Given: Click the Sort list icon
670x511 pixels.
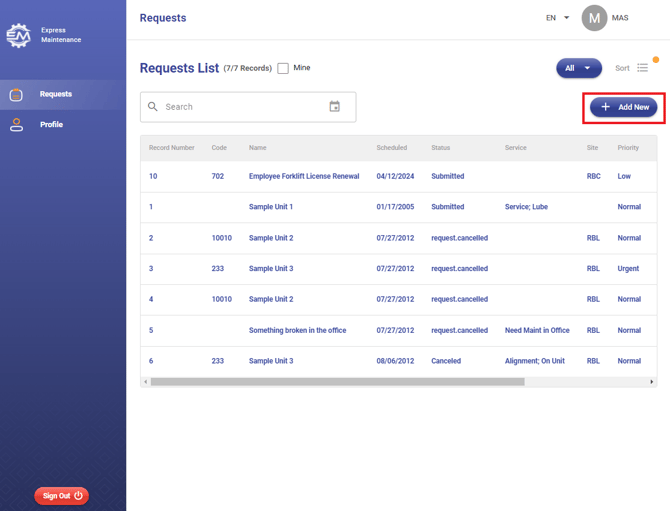Looking at the screenshot, I should [643, 68].
